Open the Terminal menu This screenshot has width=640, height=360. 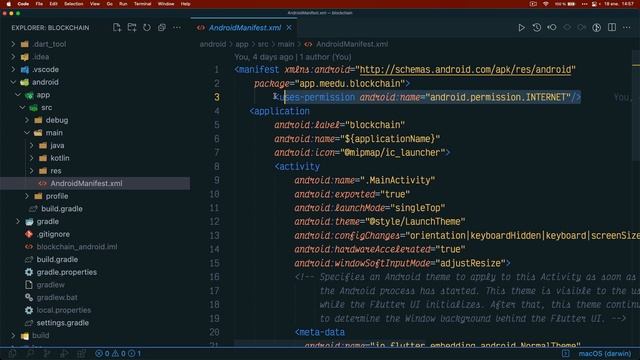[142, 4]
